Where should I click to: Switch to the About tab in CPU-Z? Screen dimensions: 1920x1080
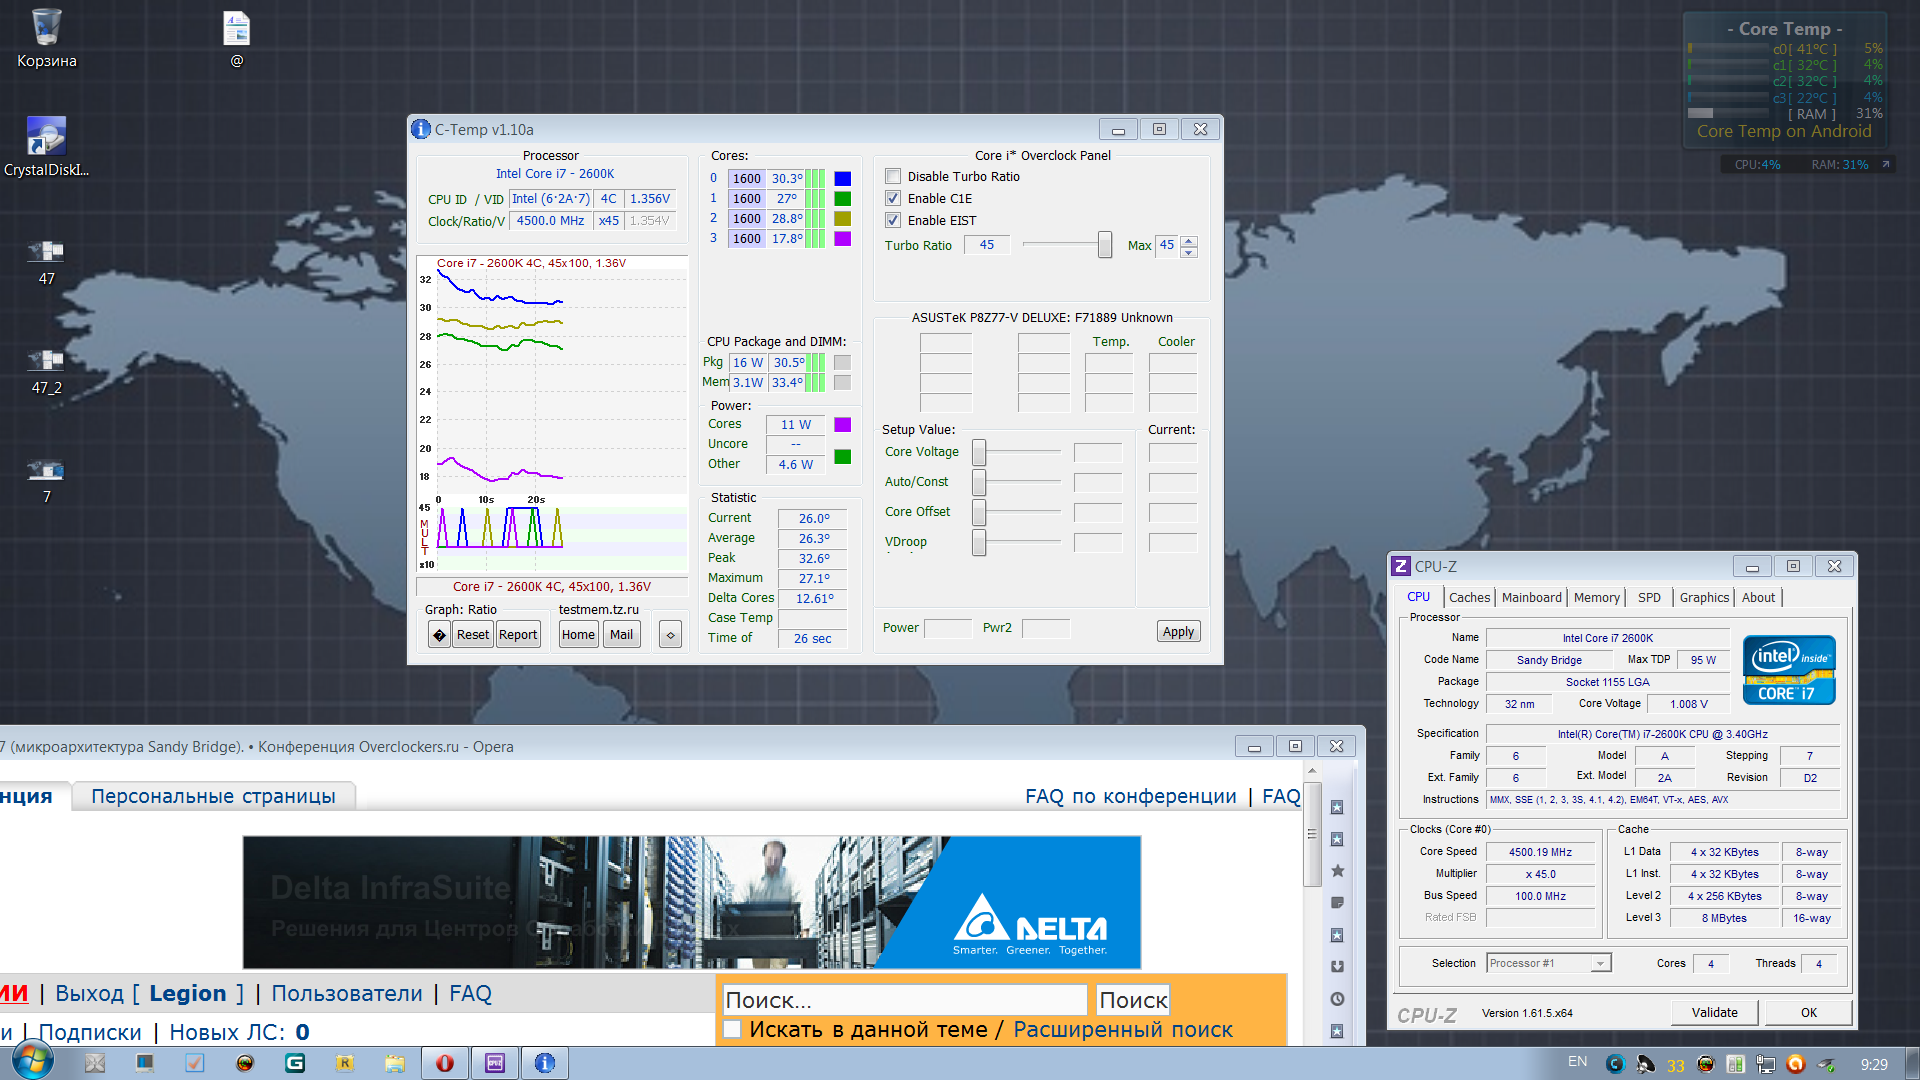click(x=1758, y=597)
